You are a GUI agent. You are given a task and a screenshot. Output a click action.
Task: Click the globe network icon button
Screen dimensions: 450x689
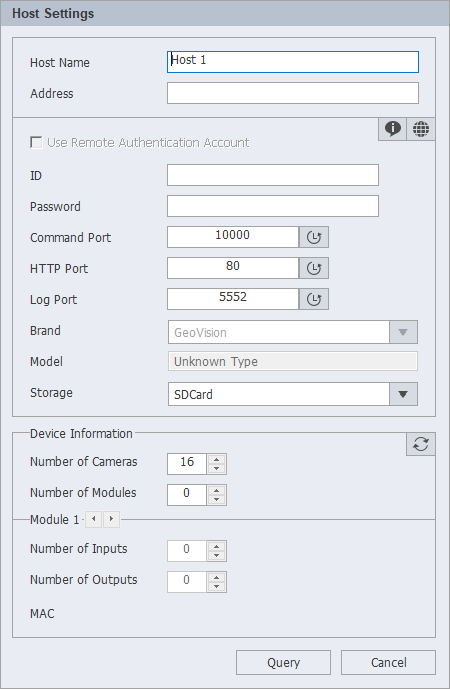[421, 129]
